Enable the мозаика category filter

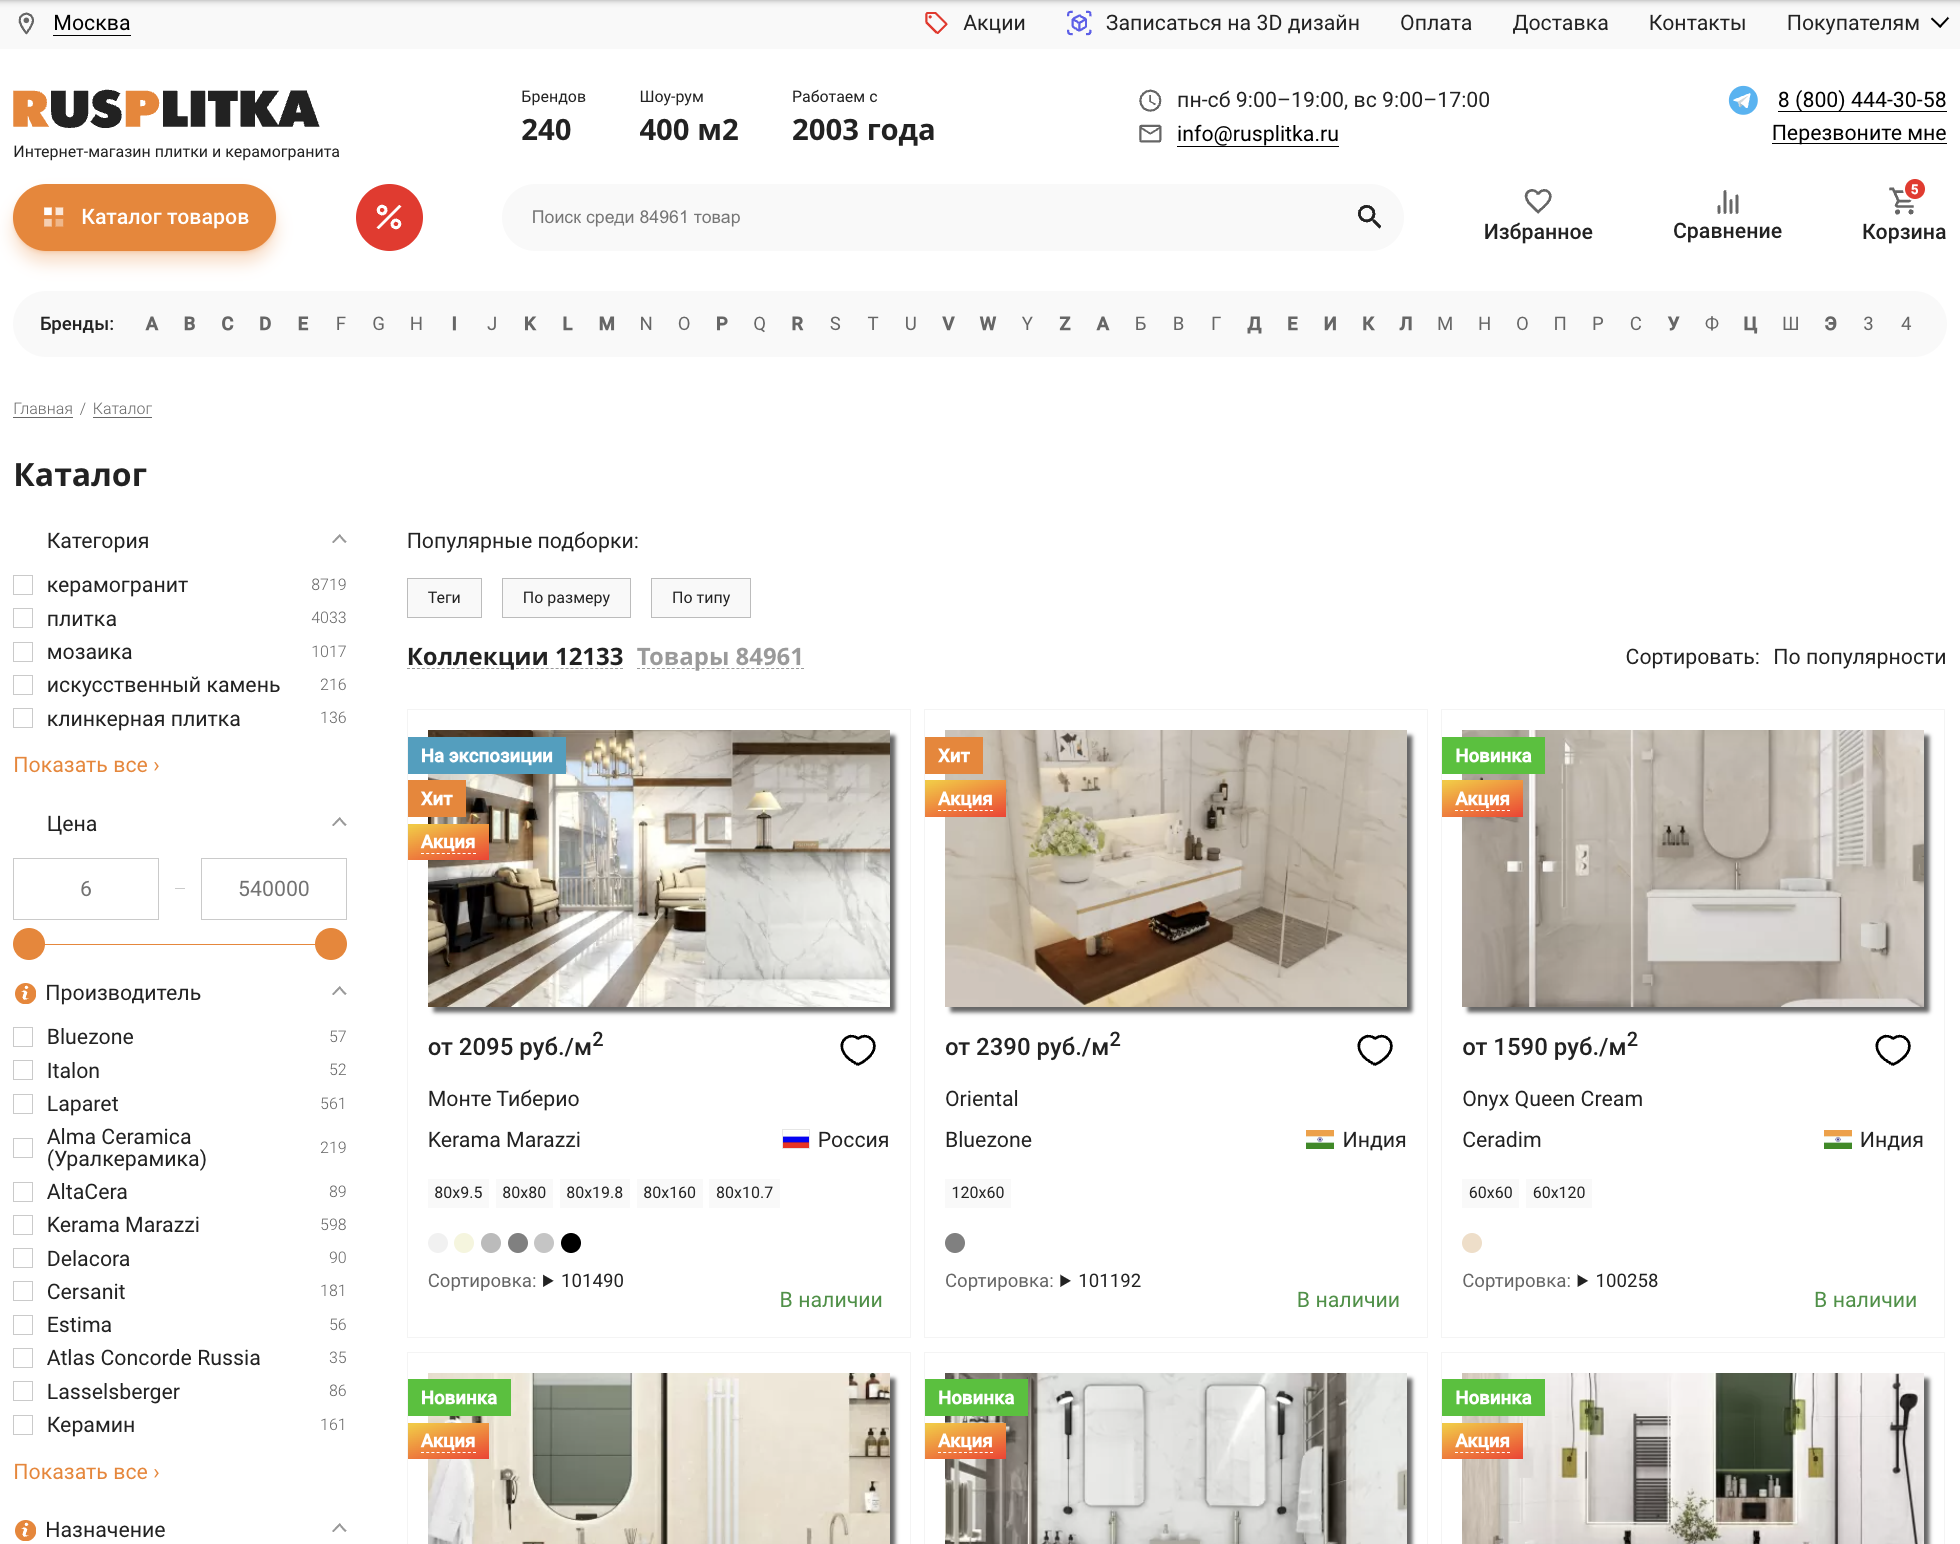(x=24, y=652)
